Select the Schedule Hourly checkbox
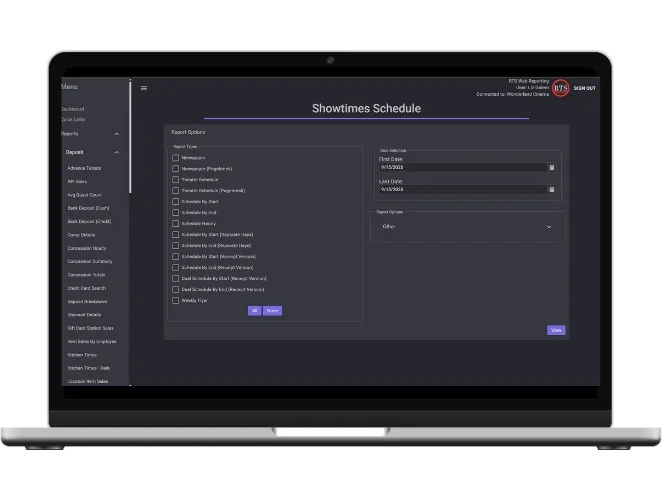 coord(176,223)
